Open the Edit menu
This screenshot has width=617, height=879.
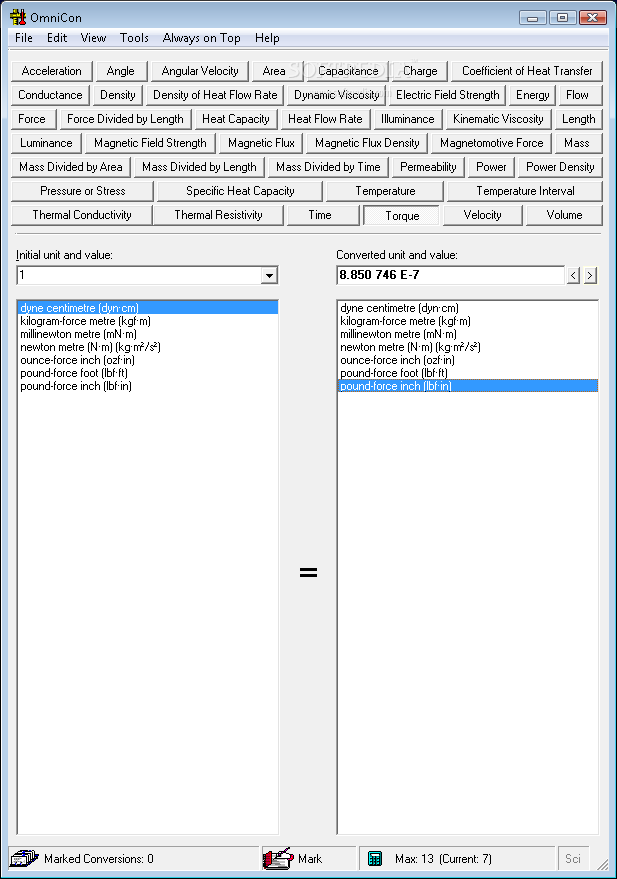click(x=57, y=38)
